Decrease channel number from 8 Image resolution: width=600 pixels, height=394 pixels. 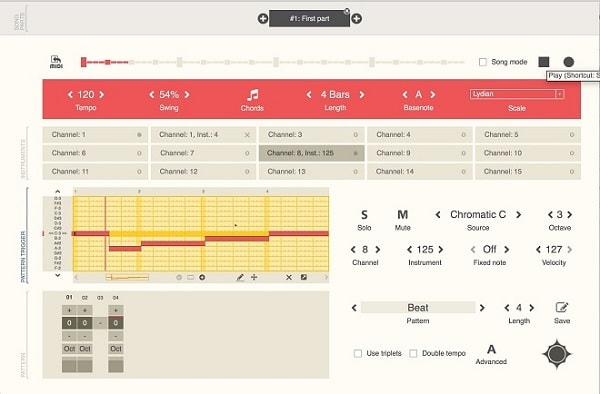point(353,250)
